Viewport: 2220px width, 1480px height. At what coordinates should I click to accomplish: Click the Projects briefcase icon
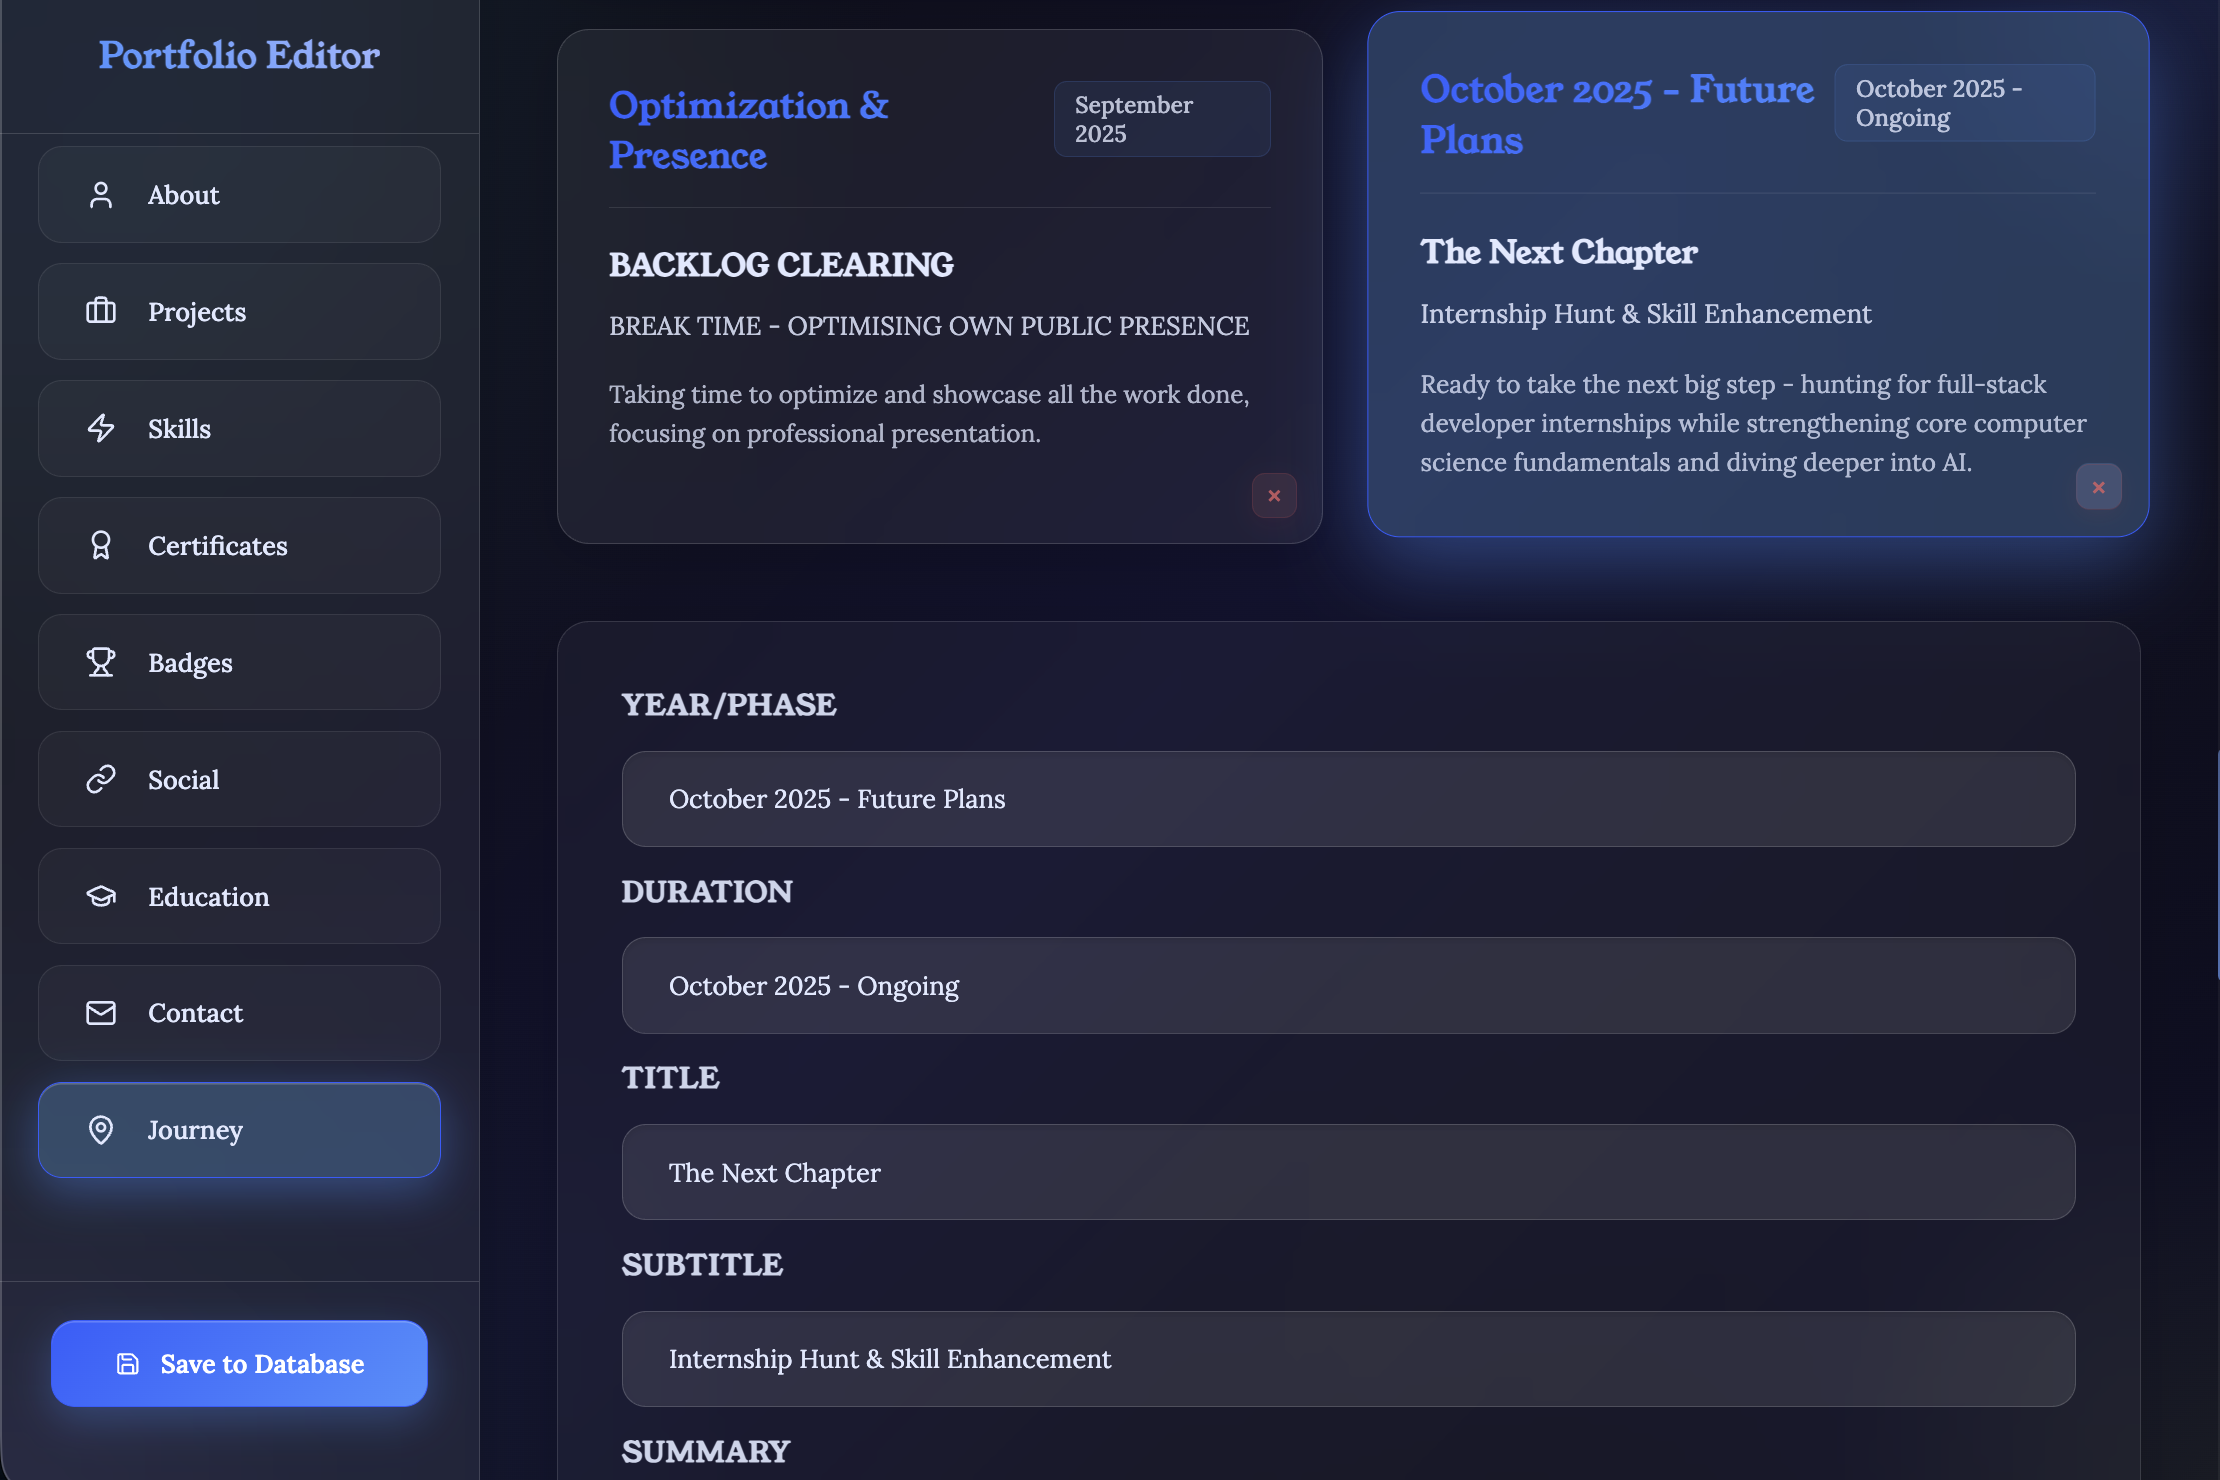[101, 311]
